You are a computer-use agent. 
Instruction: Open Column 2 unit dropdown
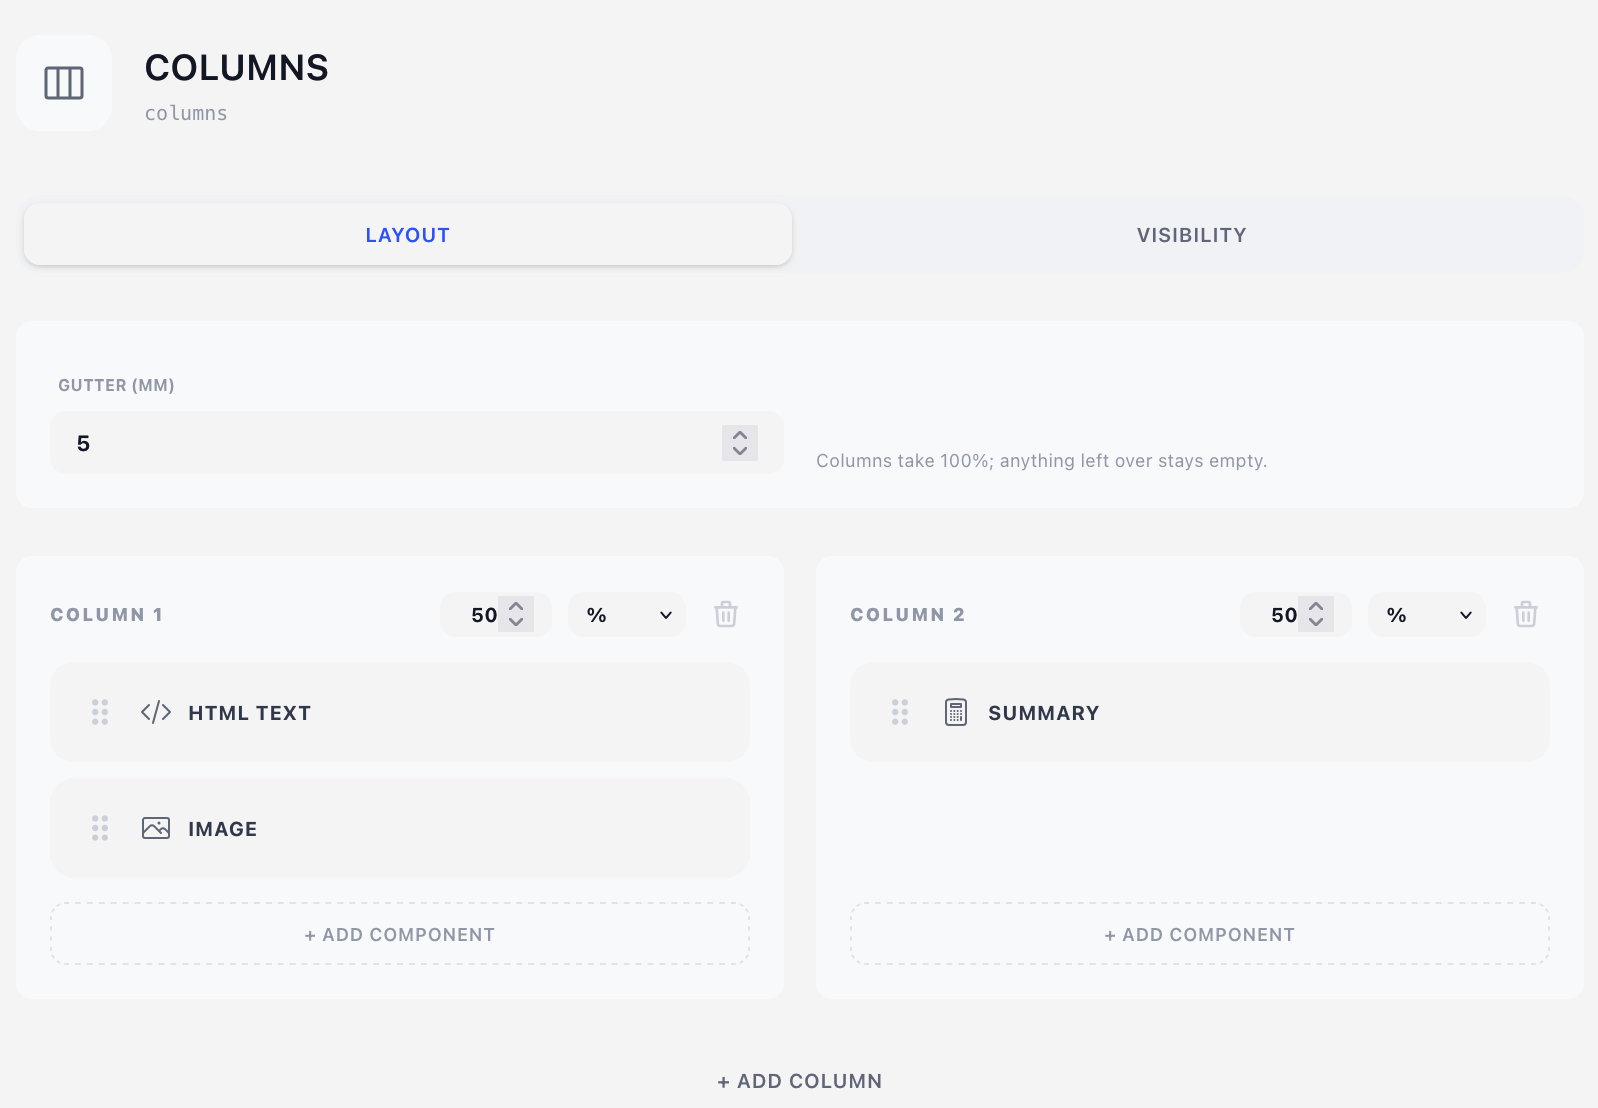pyautogui.click(x=1427, y=615)
